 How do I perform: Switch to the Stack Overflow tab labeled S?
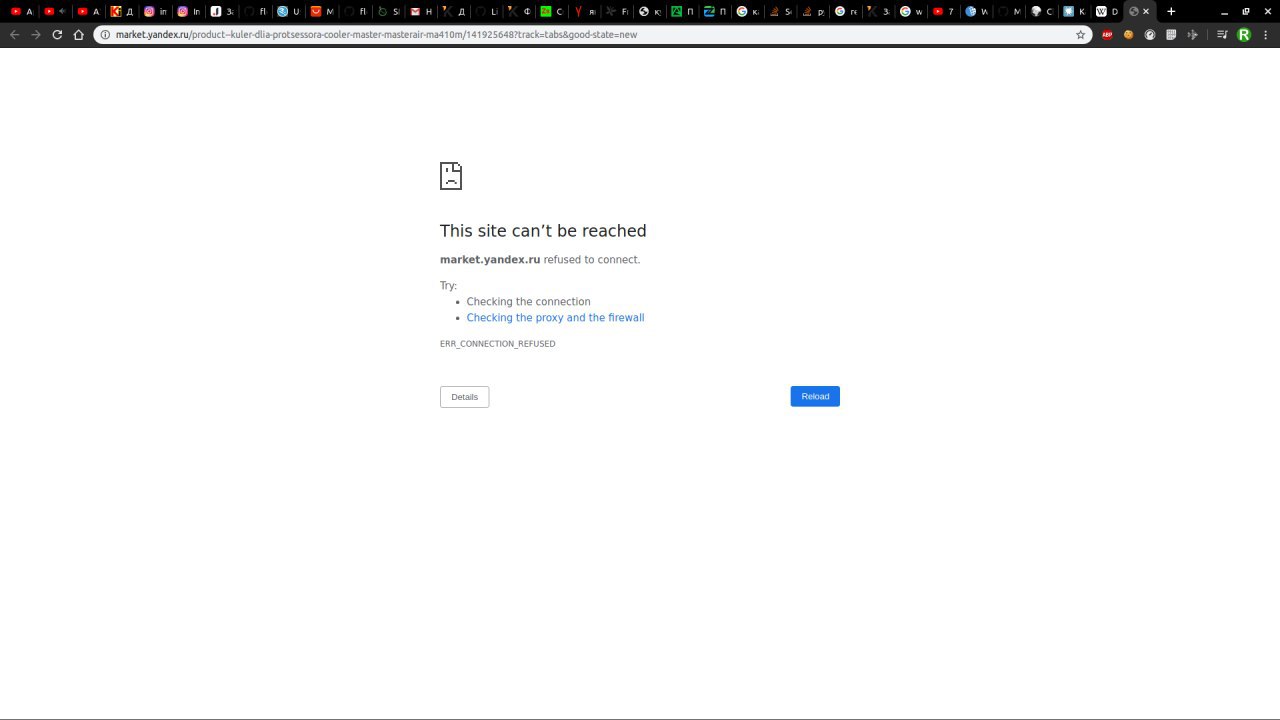click(x=780, y=11)
